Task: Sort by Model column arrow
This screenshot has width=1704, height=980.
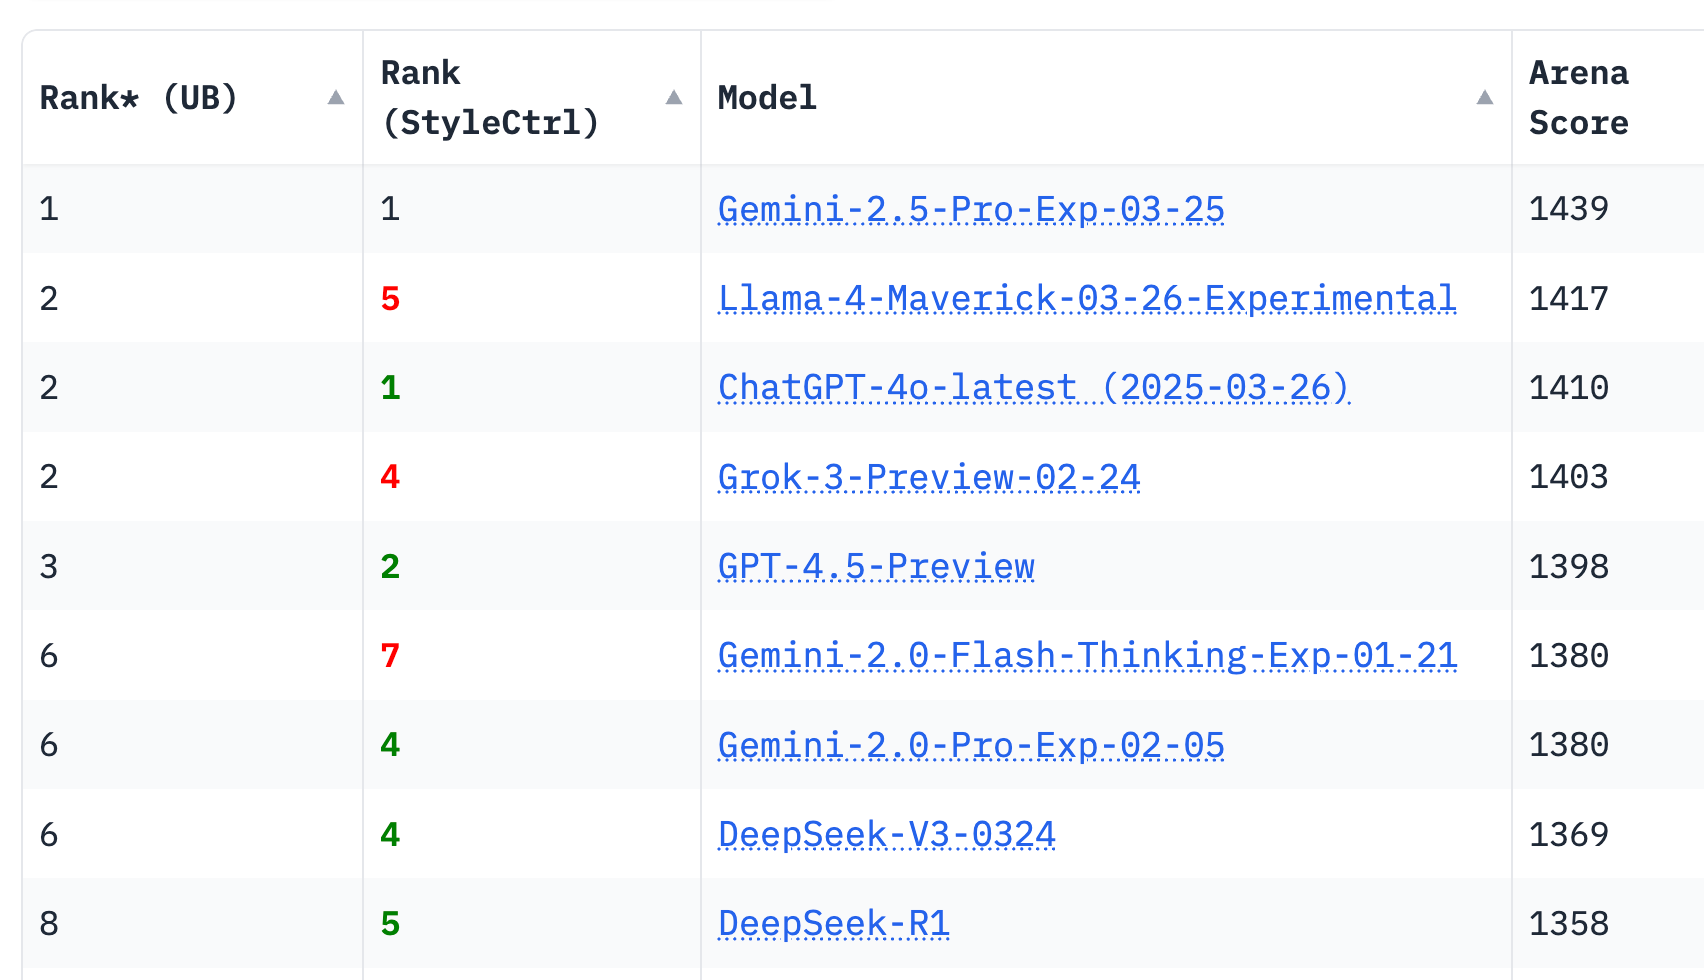Action: (x=1485, y=98)
